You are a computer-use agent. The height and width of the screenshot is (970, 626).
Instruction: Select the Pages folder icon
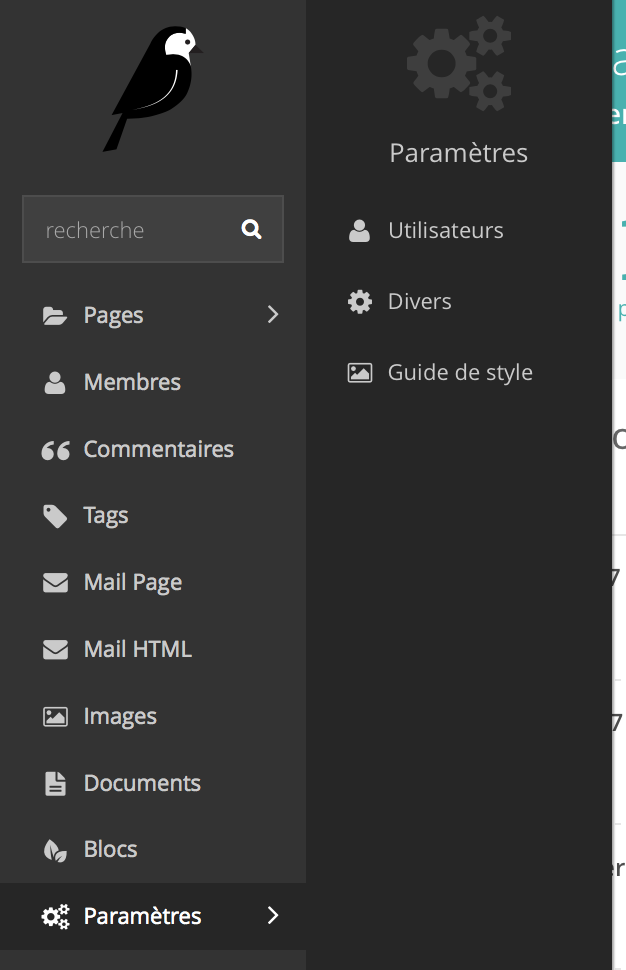point(56,314)
